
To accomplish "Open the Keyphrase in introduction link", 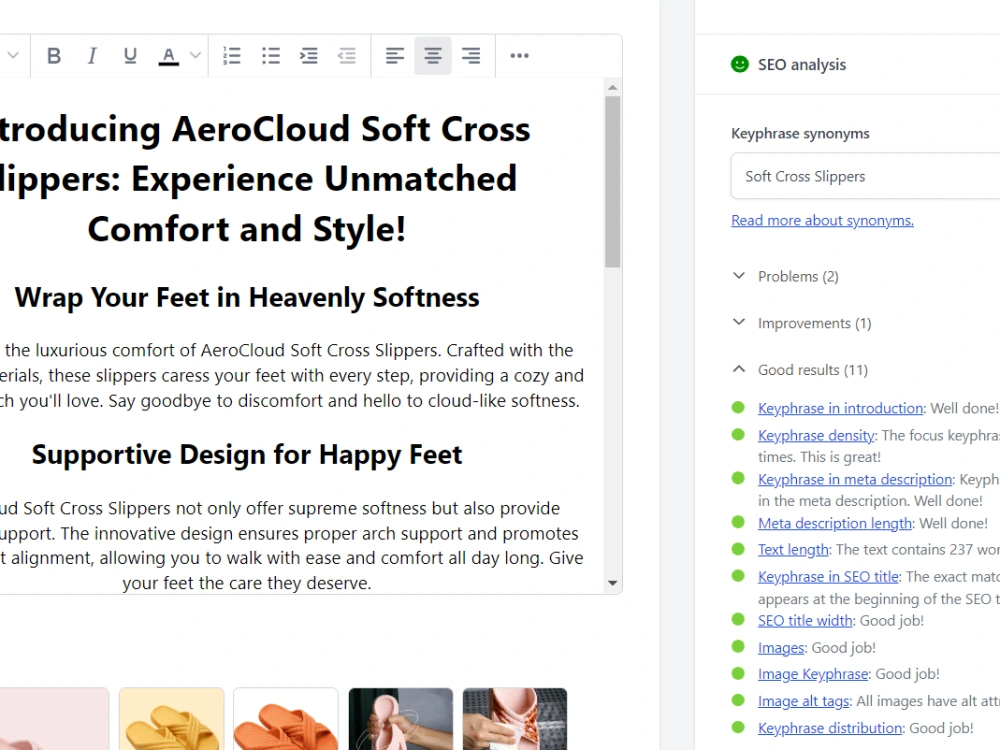I will tap(840, 408).
